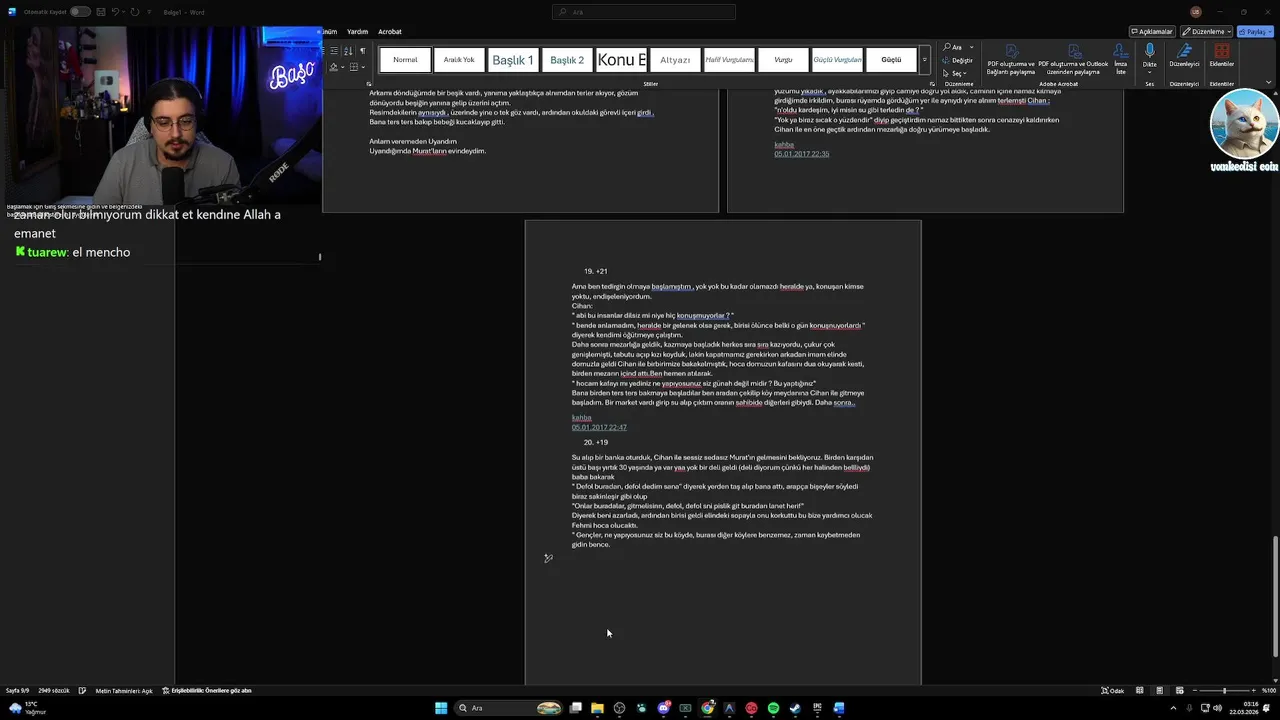This screenshot has width=1280, height=720.
Task: Open Spotify from the taskbar
Action: coord(773,708)
